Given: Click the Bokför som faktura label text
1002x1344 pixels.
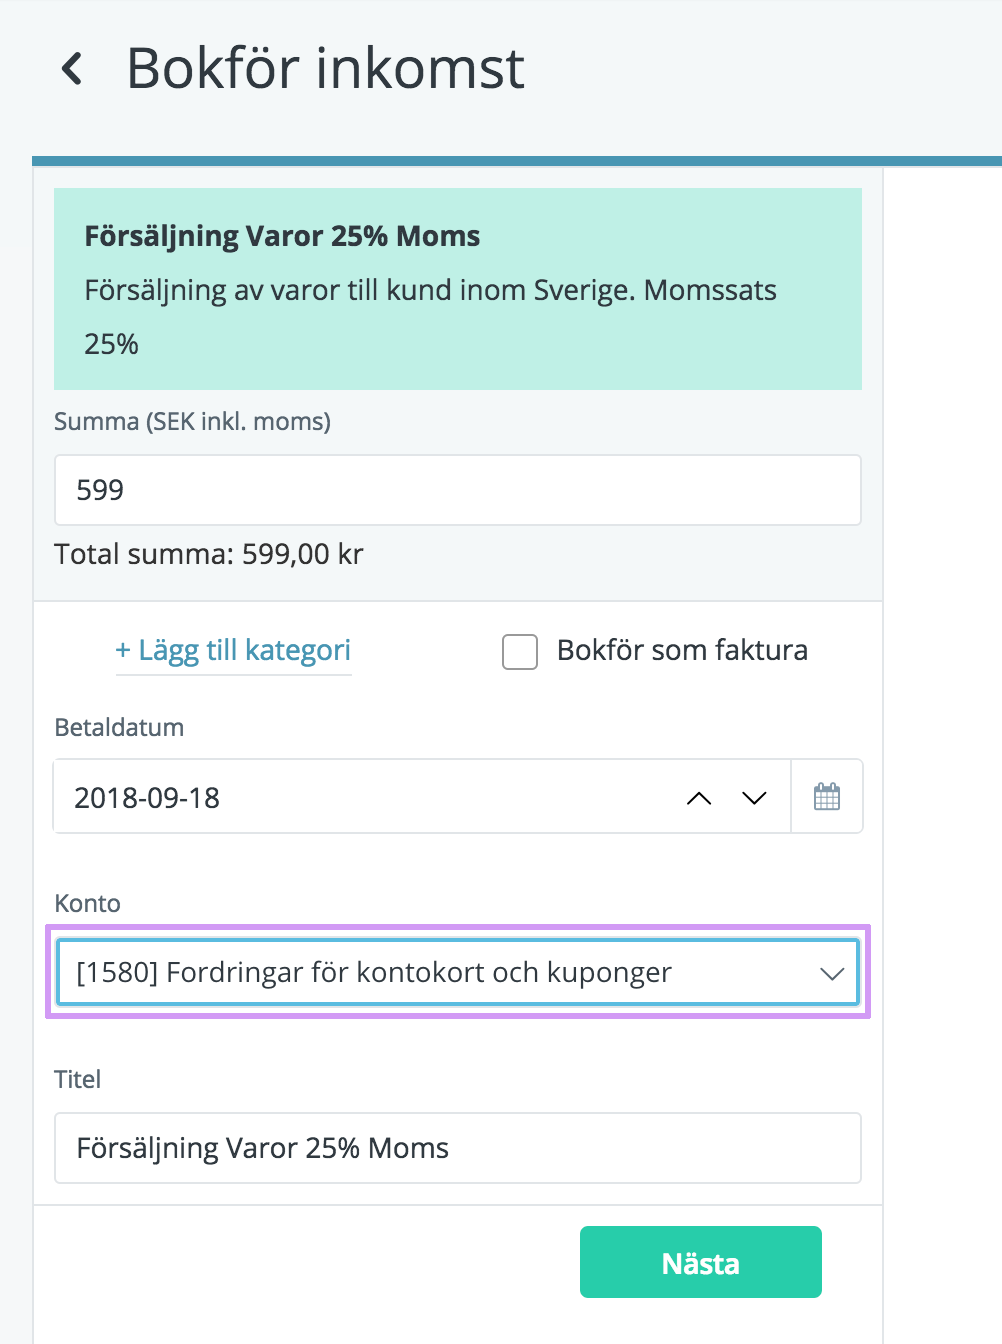Looking at the screenshot, I should (x=682, y=650).
